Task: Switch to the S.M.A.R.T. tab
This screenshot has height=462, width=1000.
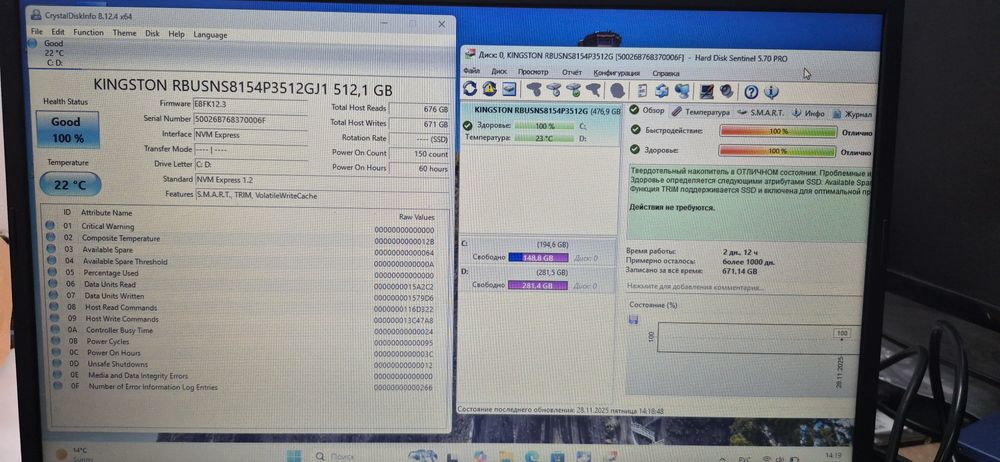Action: (761, 112)
